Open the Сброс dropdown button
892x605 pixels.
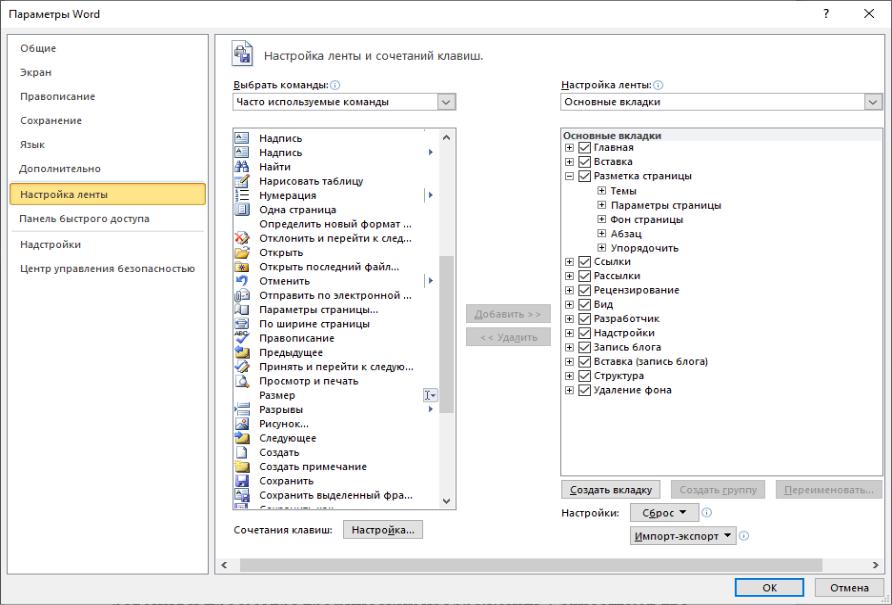(664, 513)
